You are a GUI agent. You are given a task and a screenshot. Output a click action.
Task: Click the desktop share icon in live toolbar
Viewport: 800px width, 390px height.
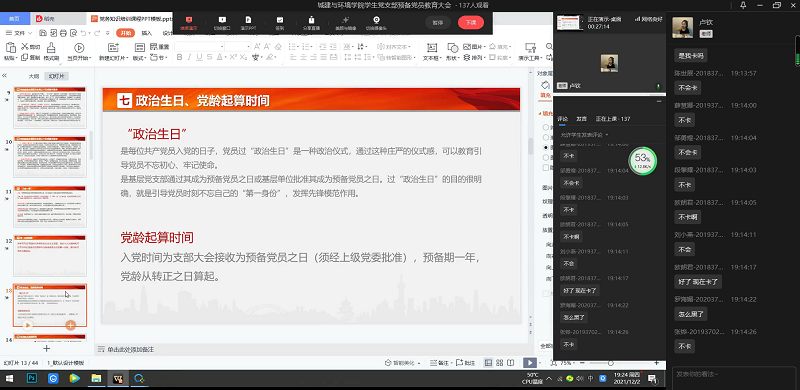[189, 20]
